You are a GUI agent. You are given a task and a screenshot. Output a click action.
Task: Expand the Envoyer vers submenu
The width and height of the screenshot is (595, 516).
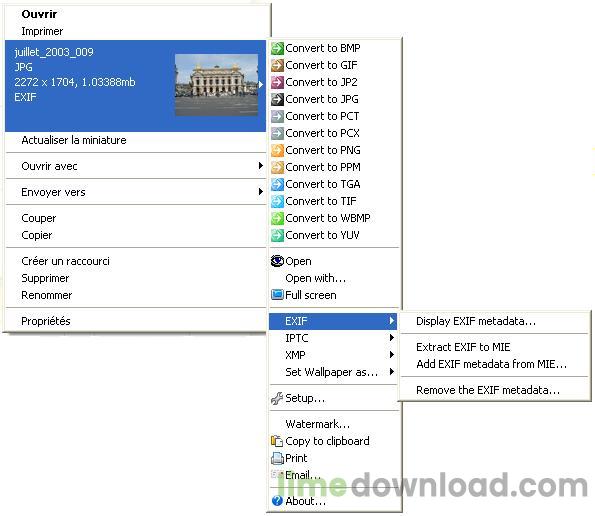(x=135, y=192)
